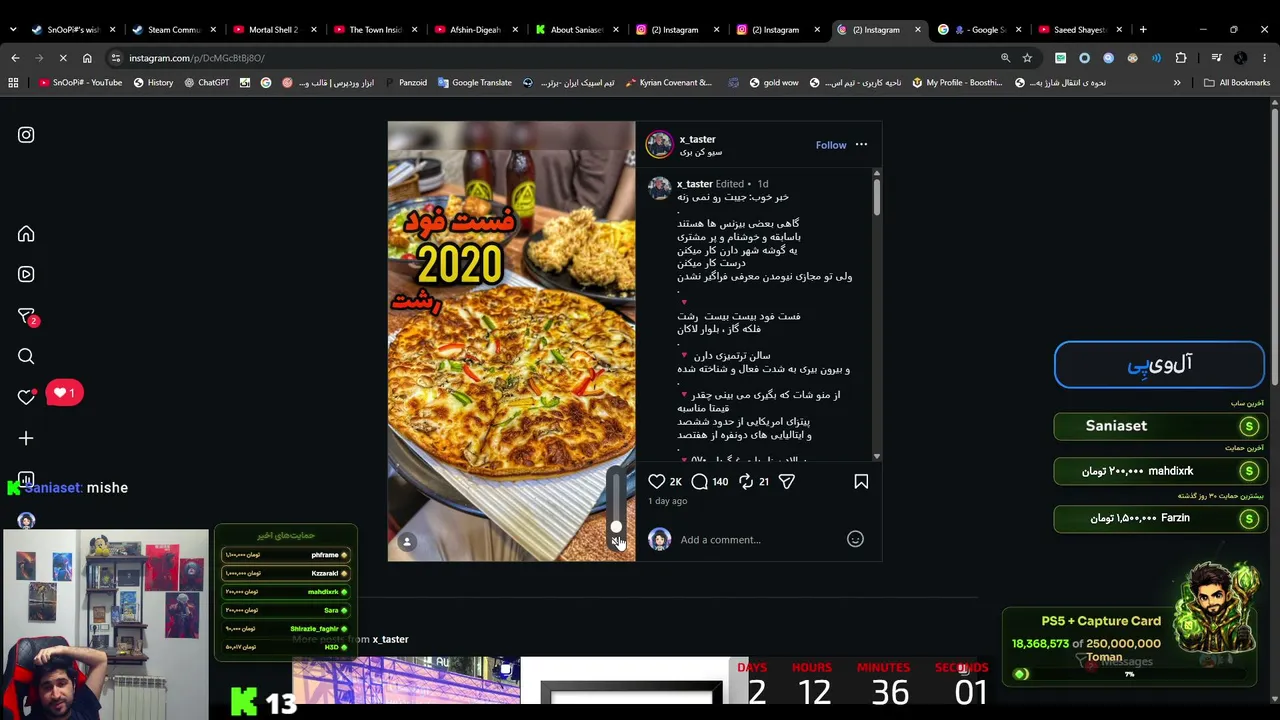1280x720 pixels.
Task: Open emoji picker in comment box
Action: tap(855, 539)
